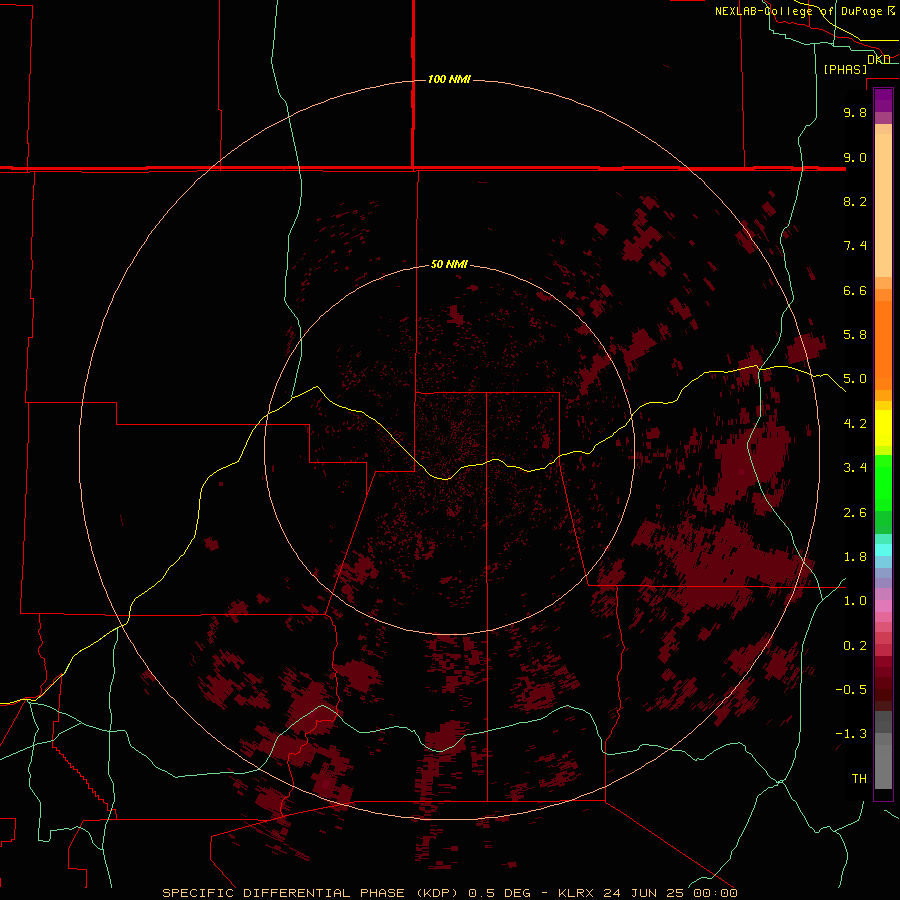
Task: Click the yellow legend color band
Action: point(883,428)
